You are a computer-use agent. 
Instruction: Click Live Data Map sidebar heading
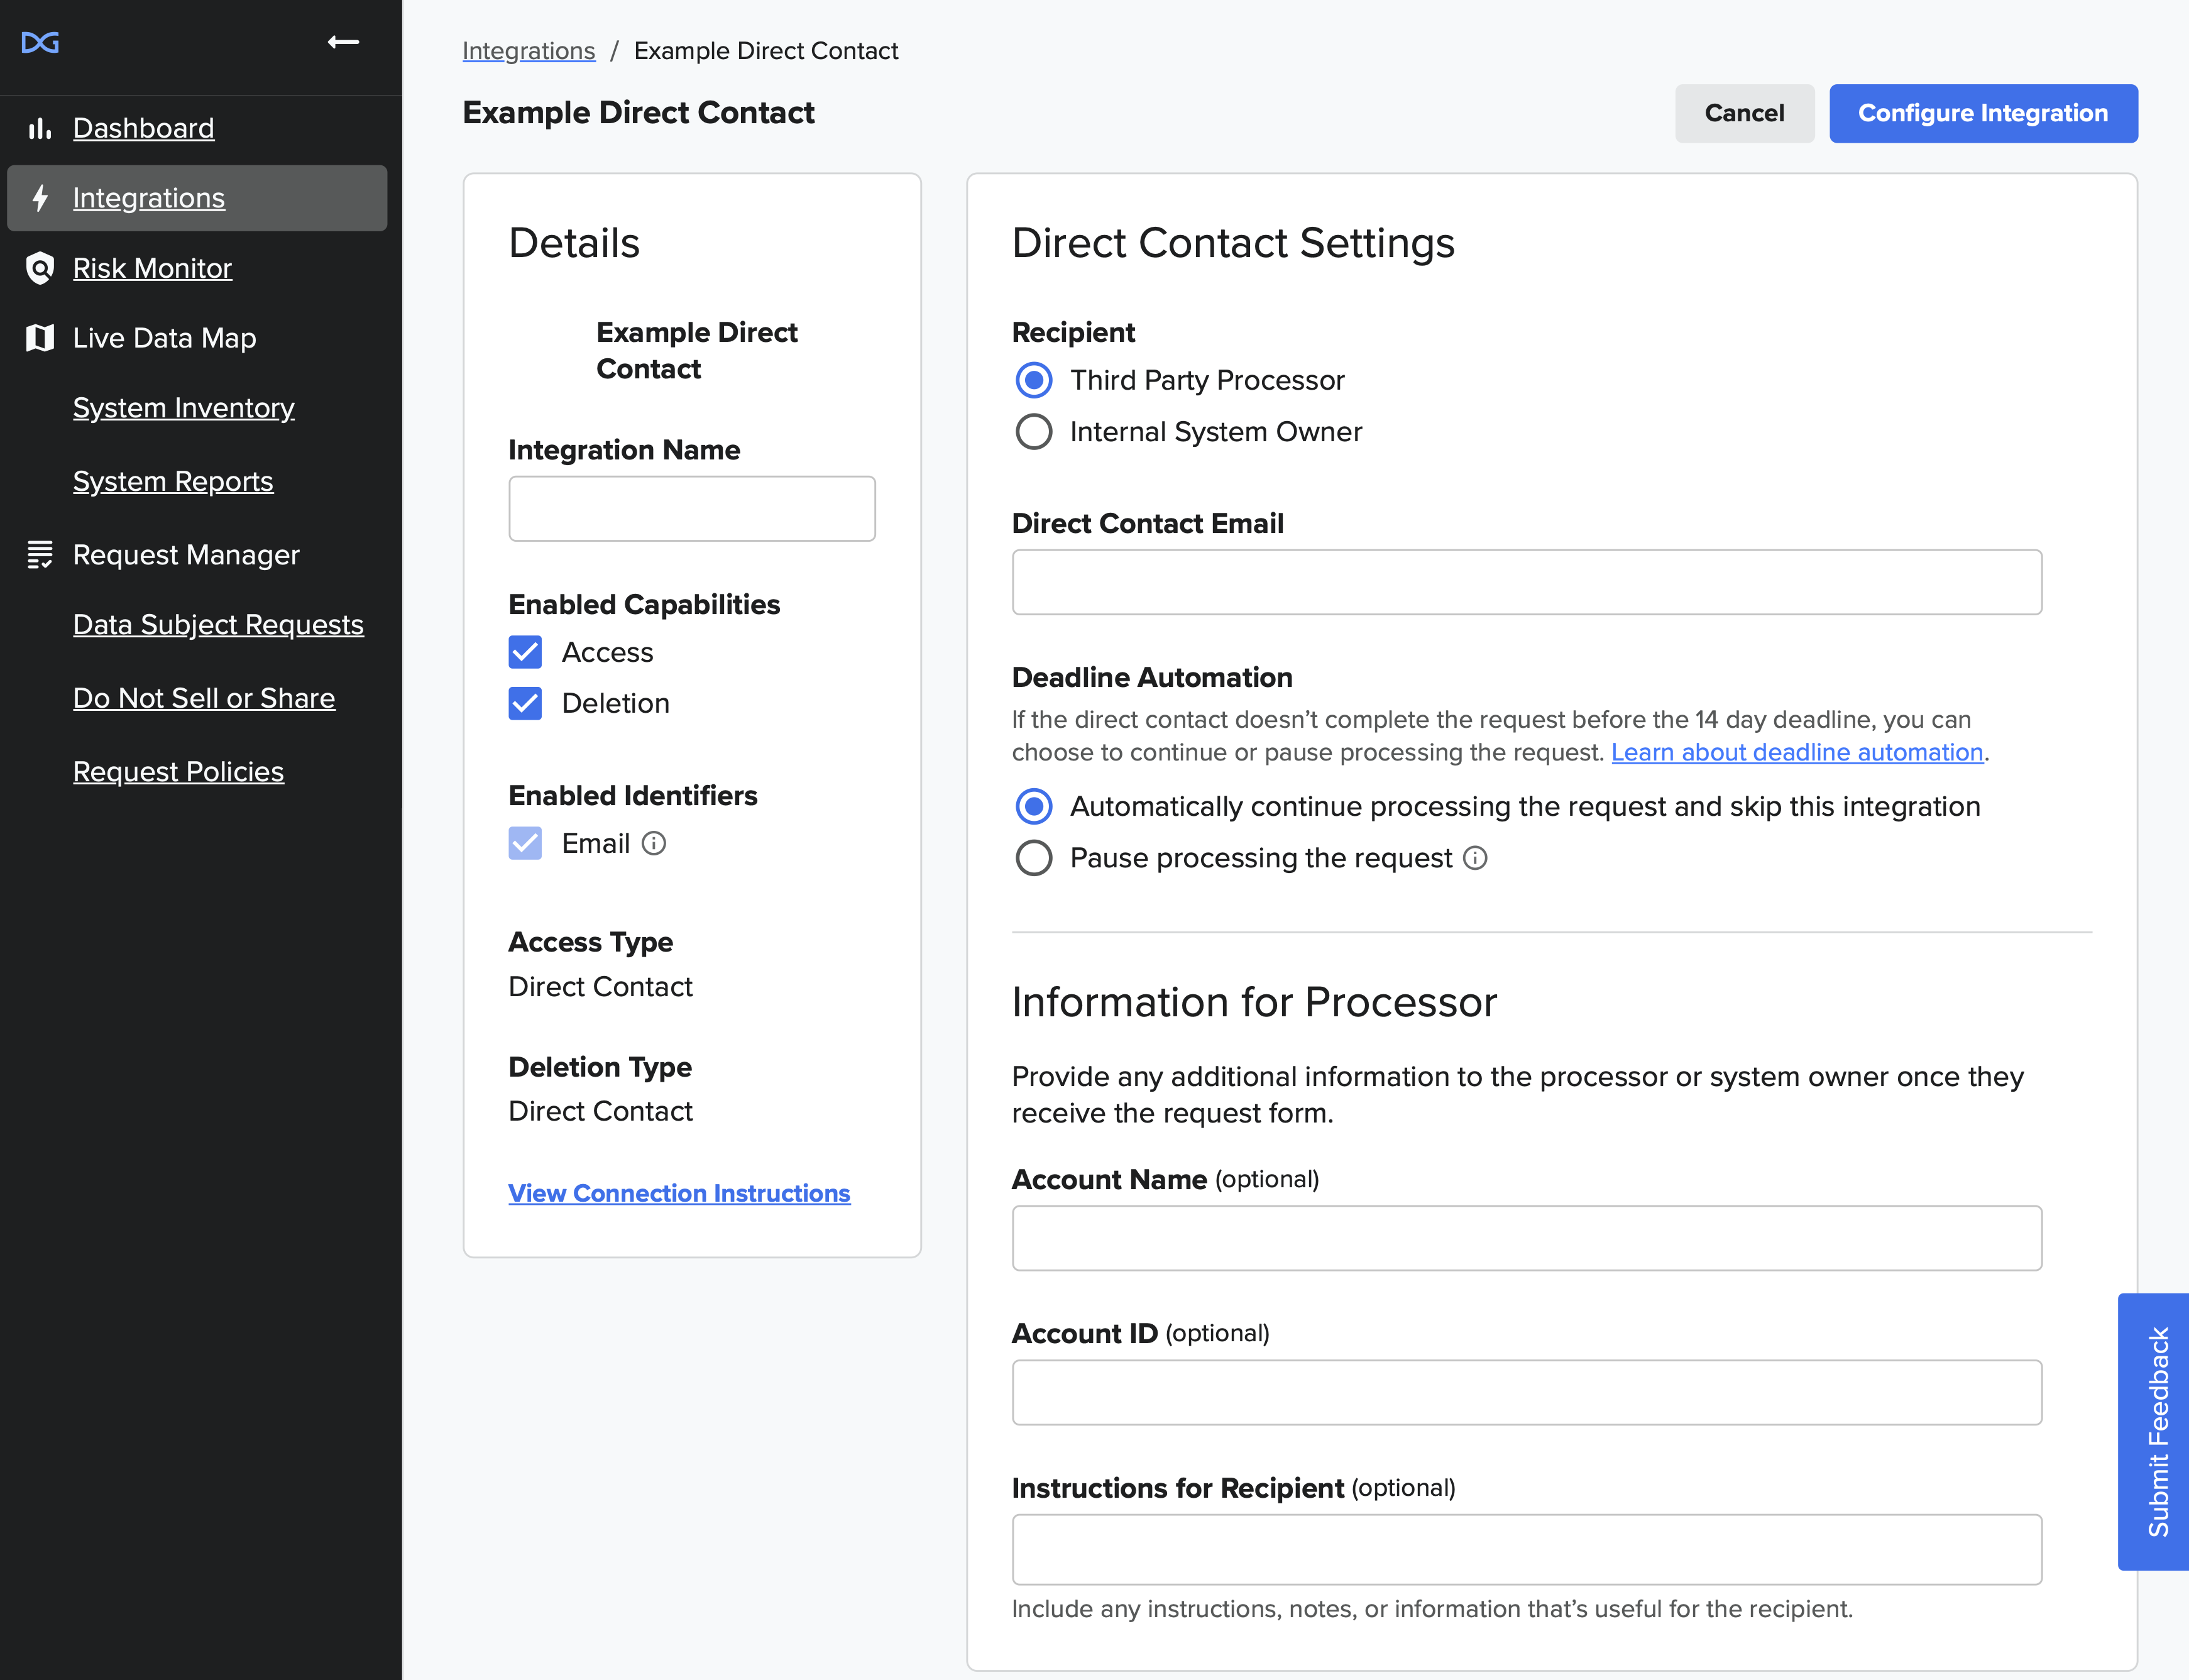click(x=164, y=338)
